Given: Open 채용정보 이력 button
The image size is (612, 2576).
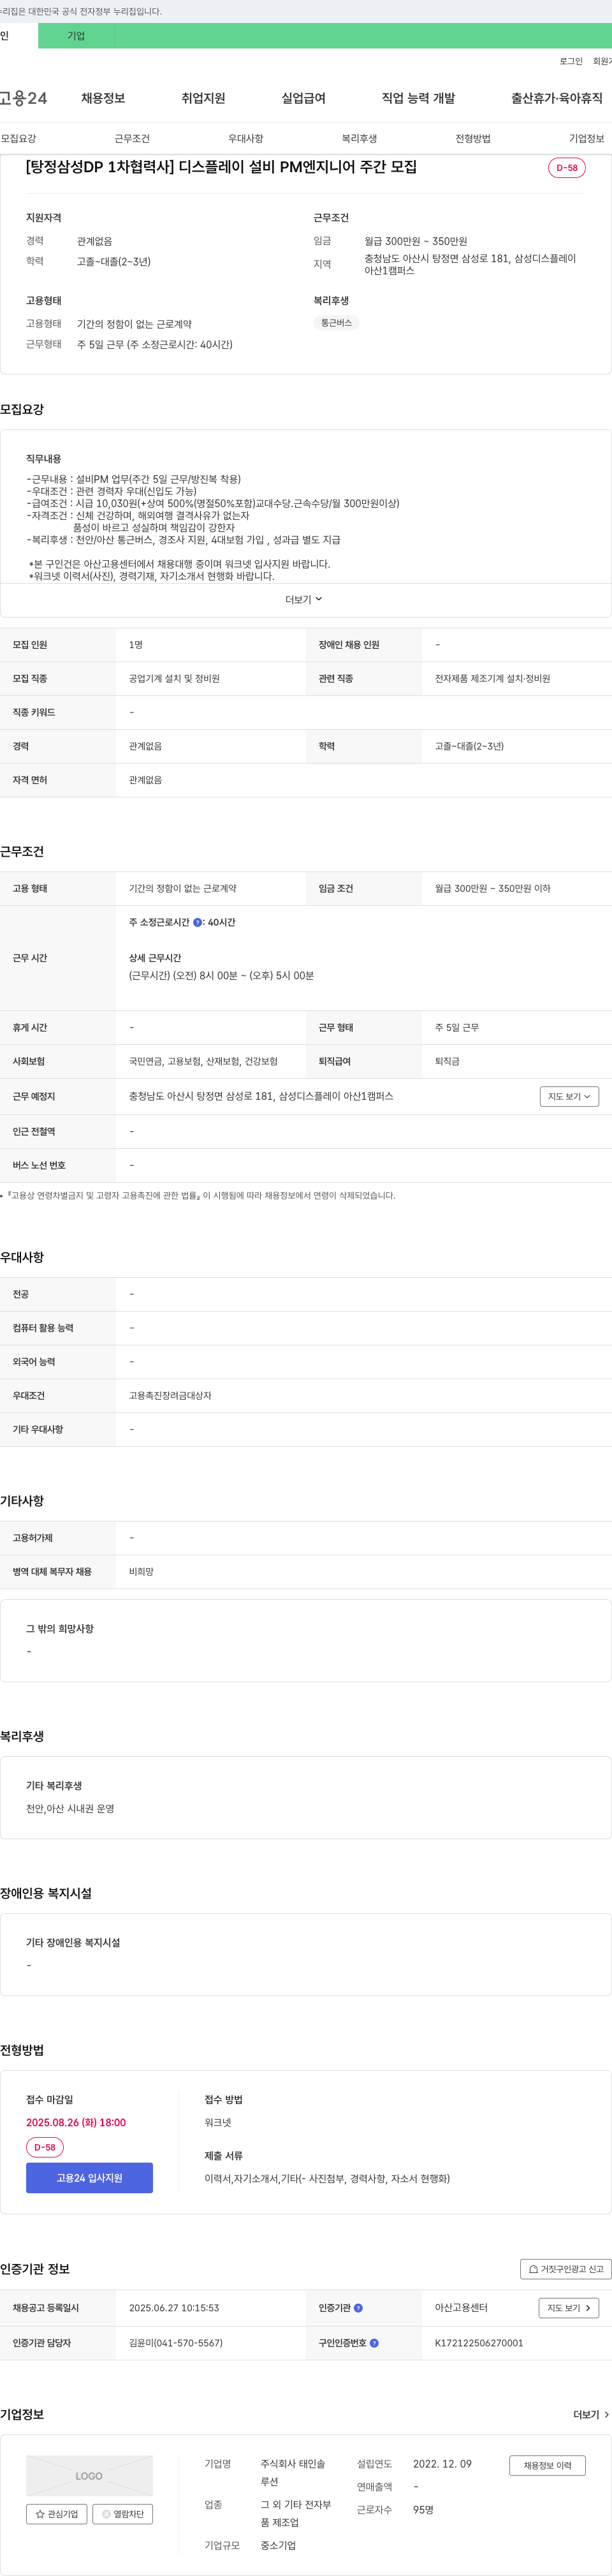Looking at the screenshot, I should [x=547, y=2465].
